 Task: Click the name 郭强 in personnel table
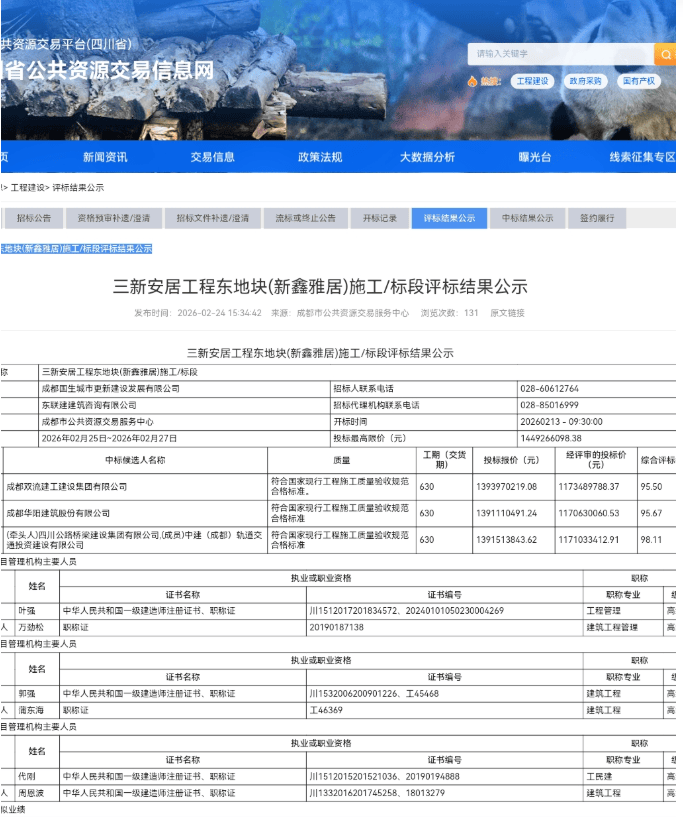pos(27,694)
